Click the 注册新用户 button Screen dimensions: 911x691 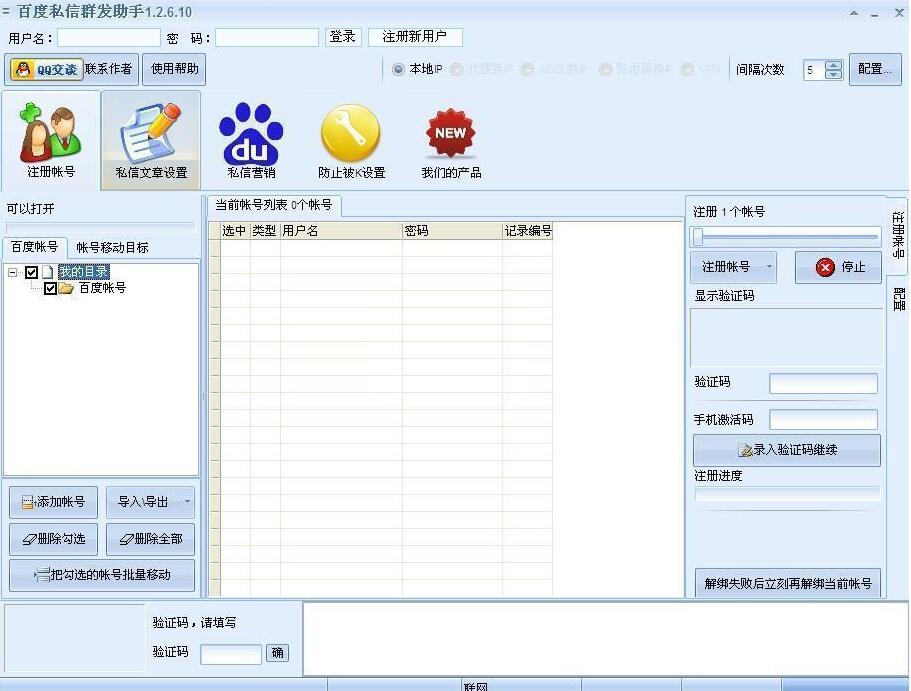[415, 37]
